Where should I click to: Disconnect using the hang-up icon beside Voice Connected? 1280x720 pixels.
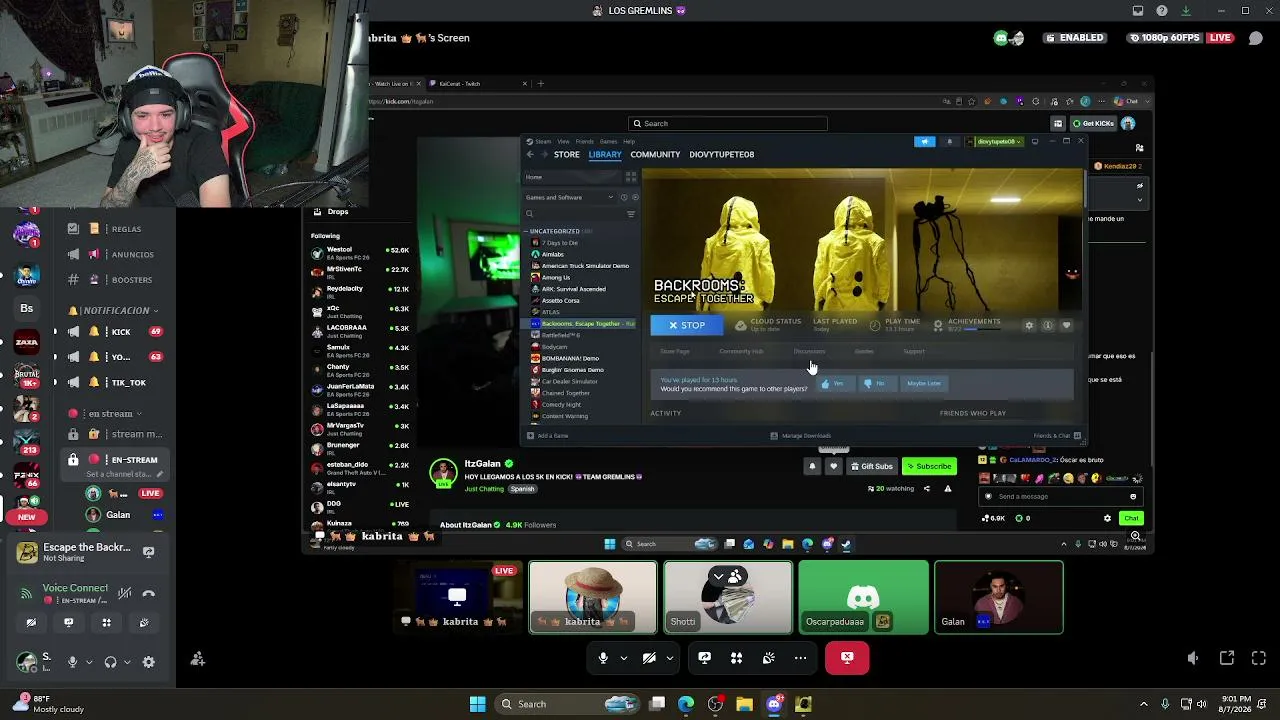148,593
